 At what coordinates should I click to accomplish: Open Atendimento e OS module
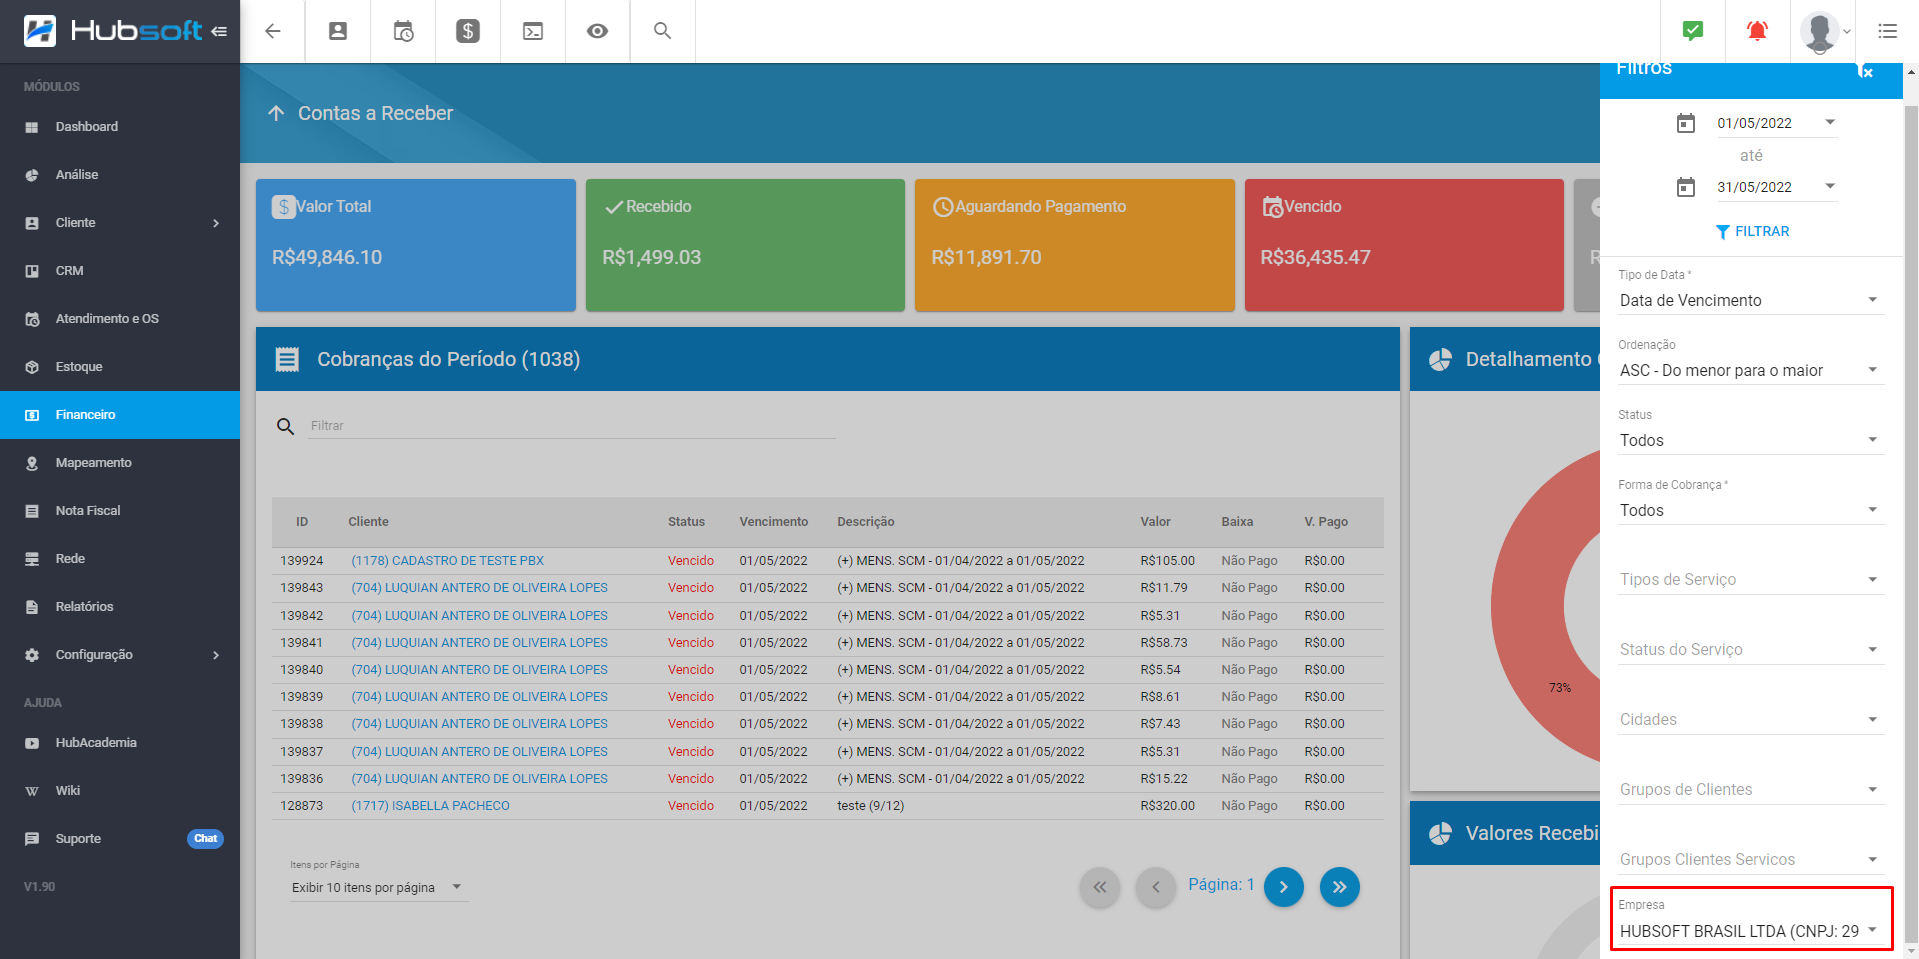(x=120, y=319)
